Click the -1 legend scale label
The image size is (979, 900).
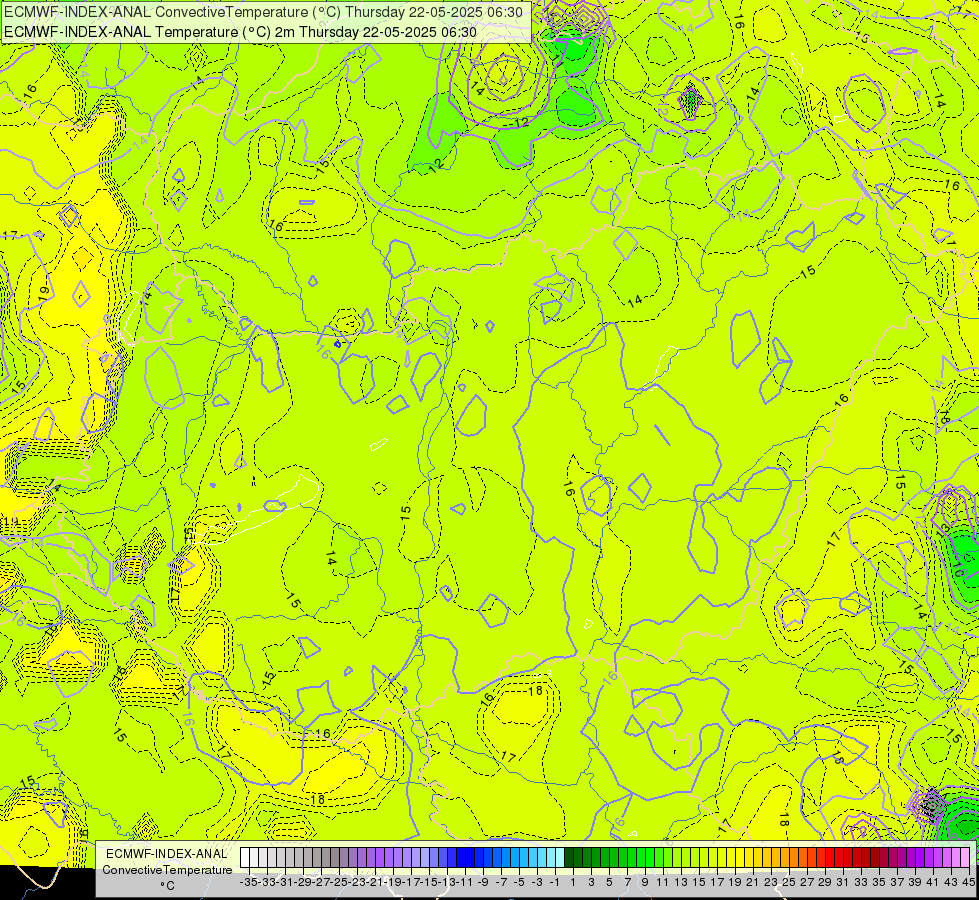pos(554,883)
